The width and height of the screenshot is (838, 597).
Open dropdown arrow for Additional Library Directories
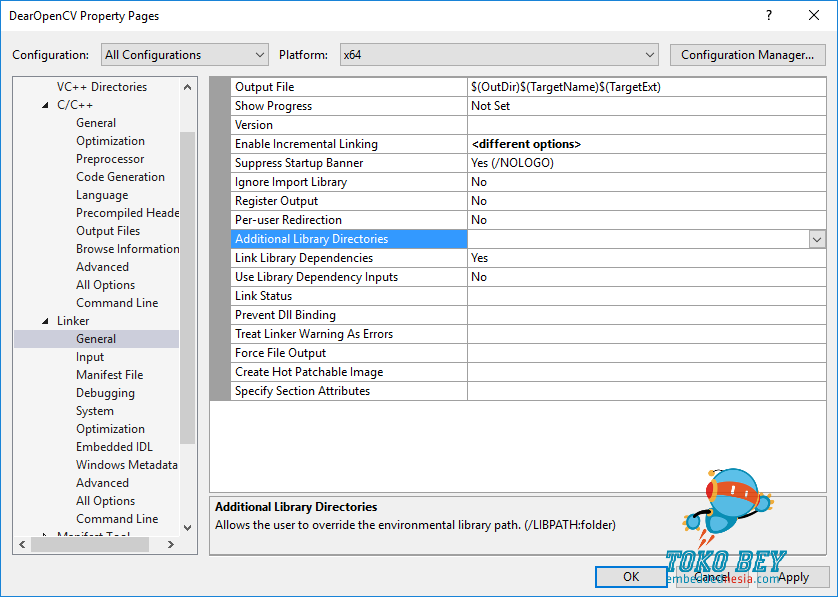[x=817, y=239]
